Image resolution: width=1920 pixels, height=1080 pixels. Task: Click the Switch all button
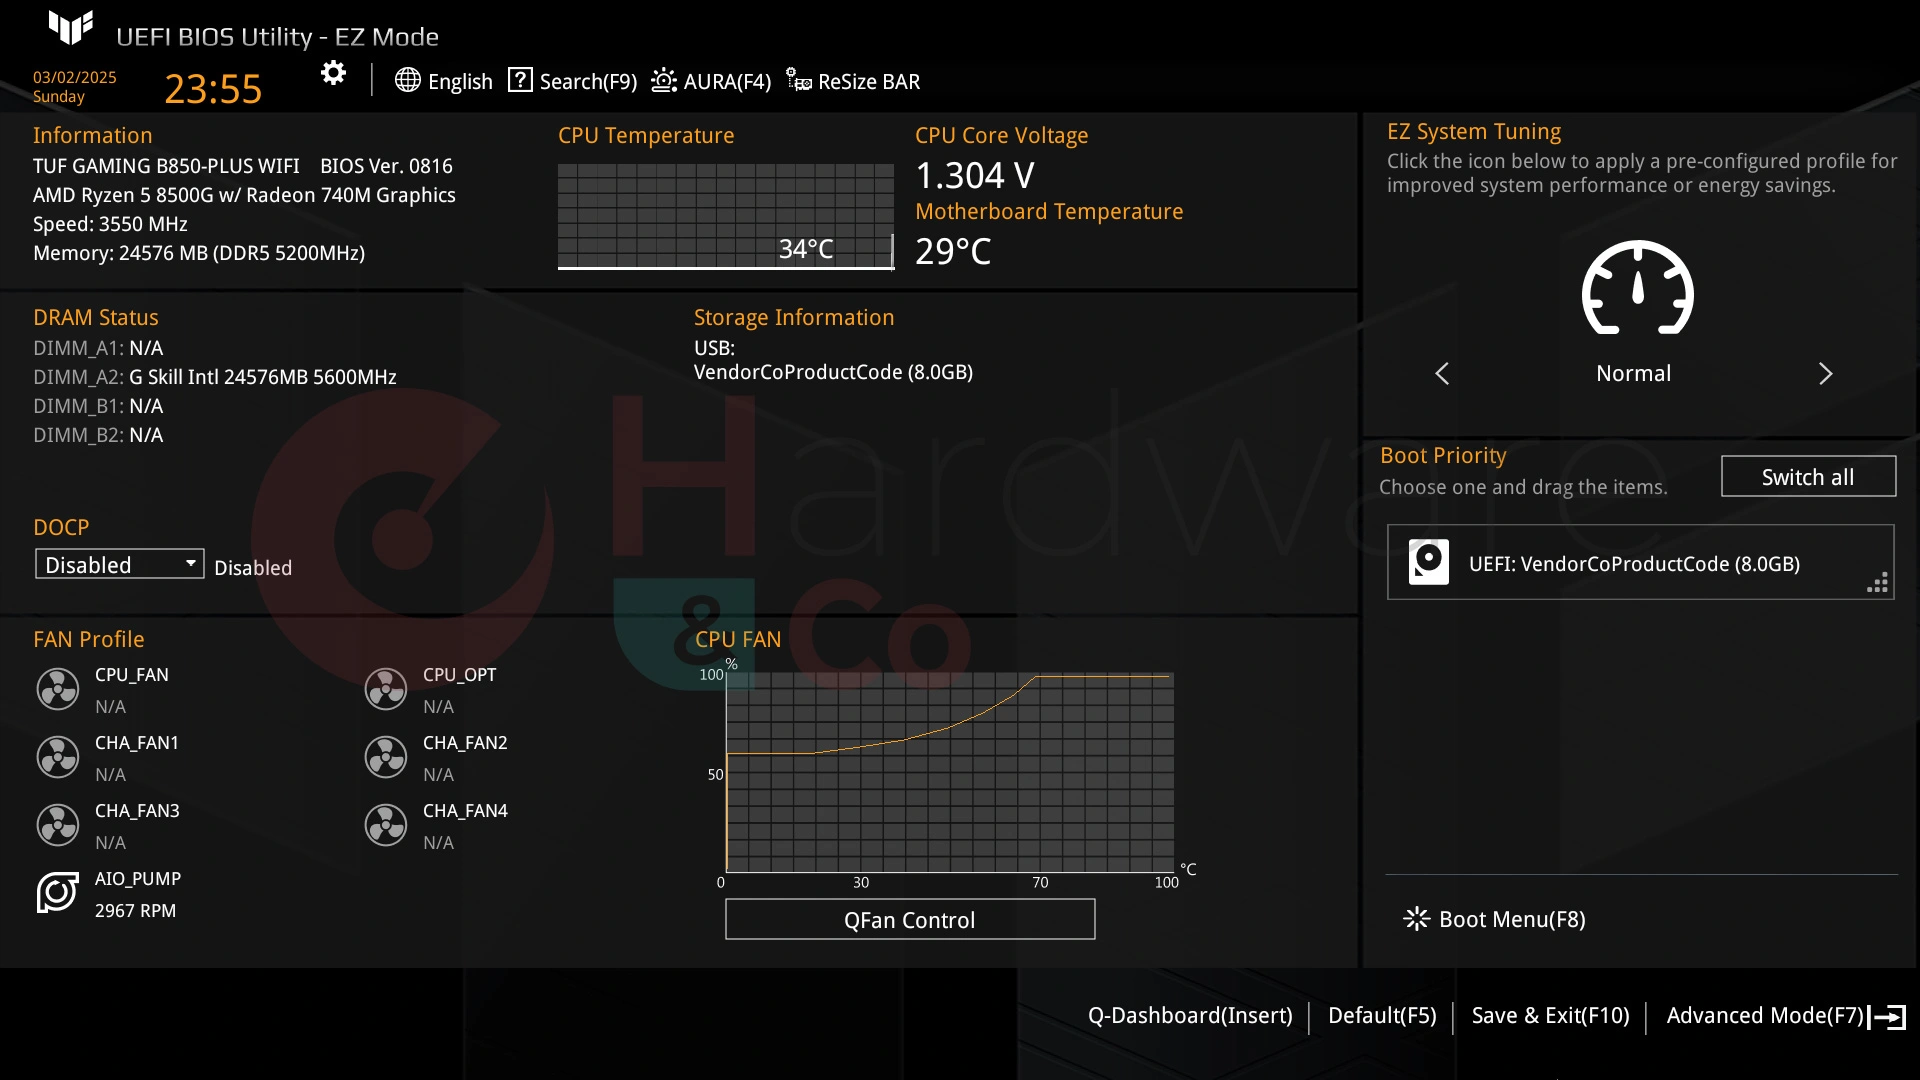(x=1808, y=476)
